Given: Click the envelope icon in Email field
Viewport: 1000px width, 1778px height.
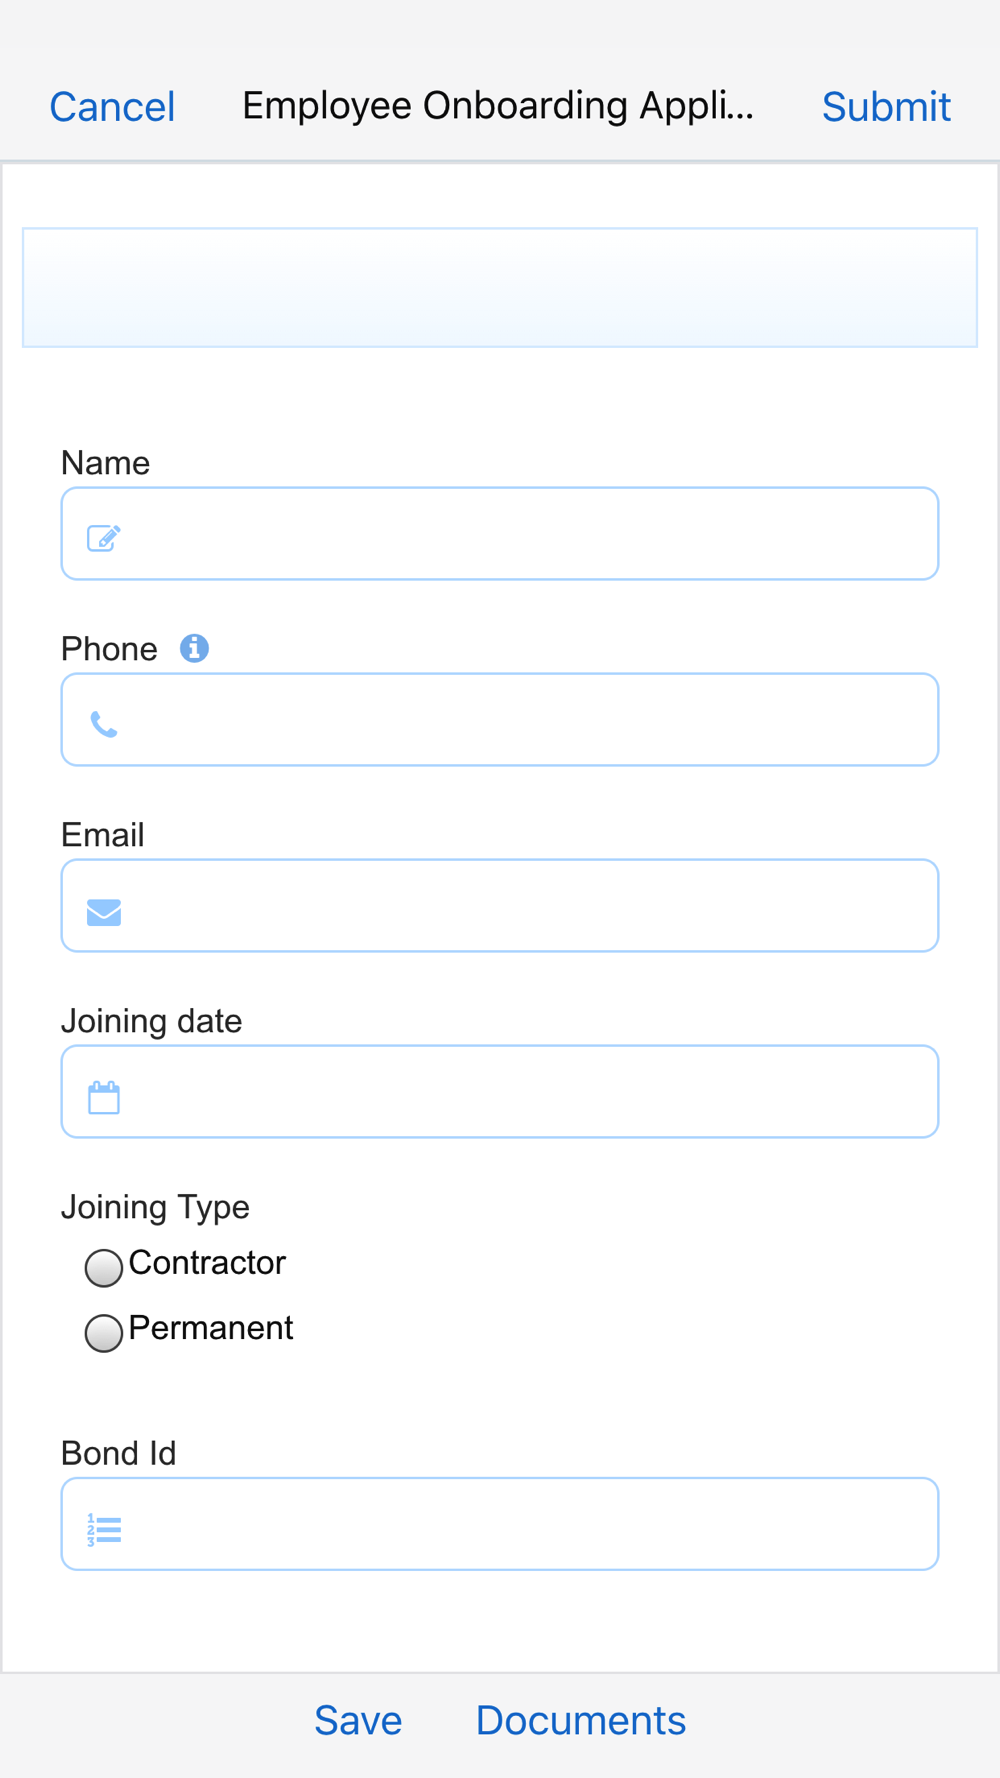Looking at the screenshot, I should [x=104, y=912].
